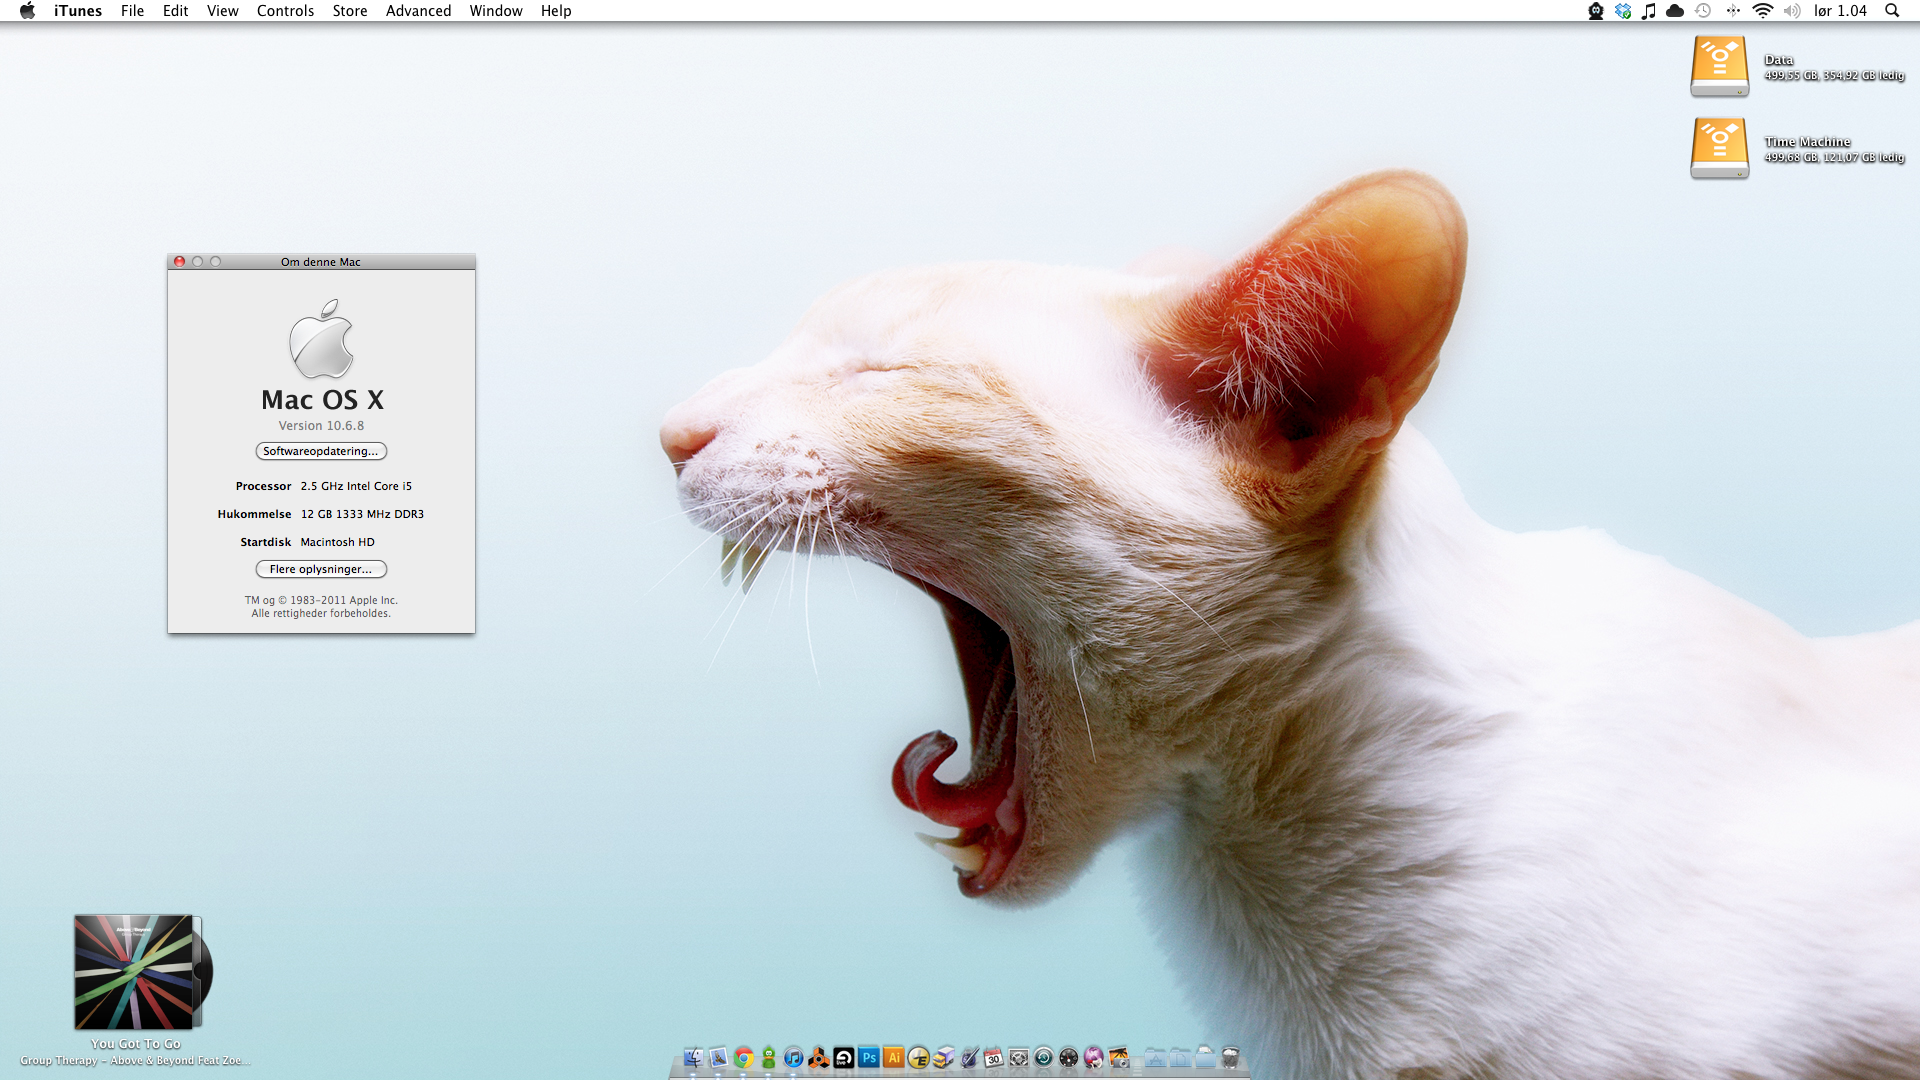Toggle the Wi-Fi status menu

[x=1763, y=11]
